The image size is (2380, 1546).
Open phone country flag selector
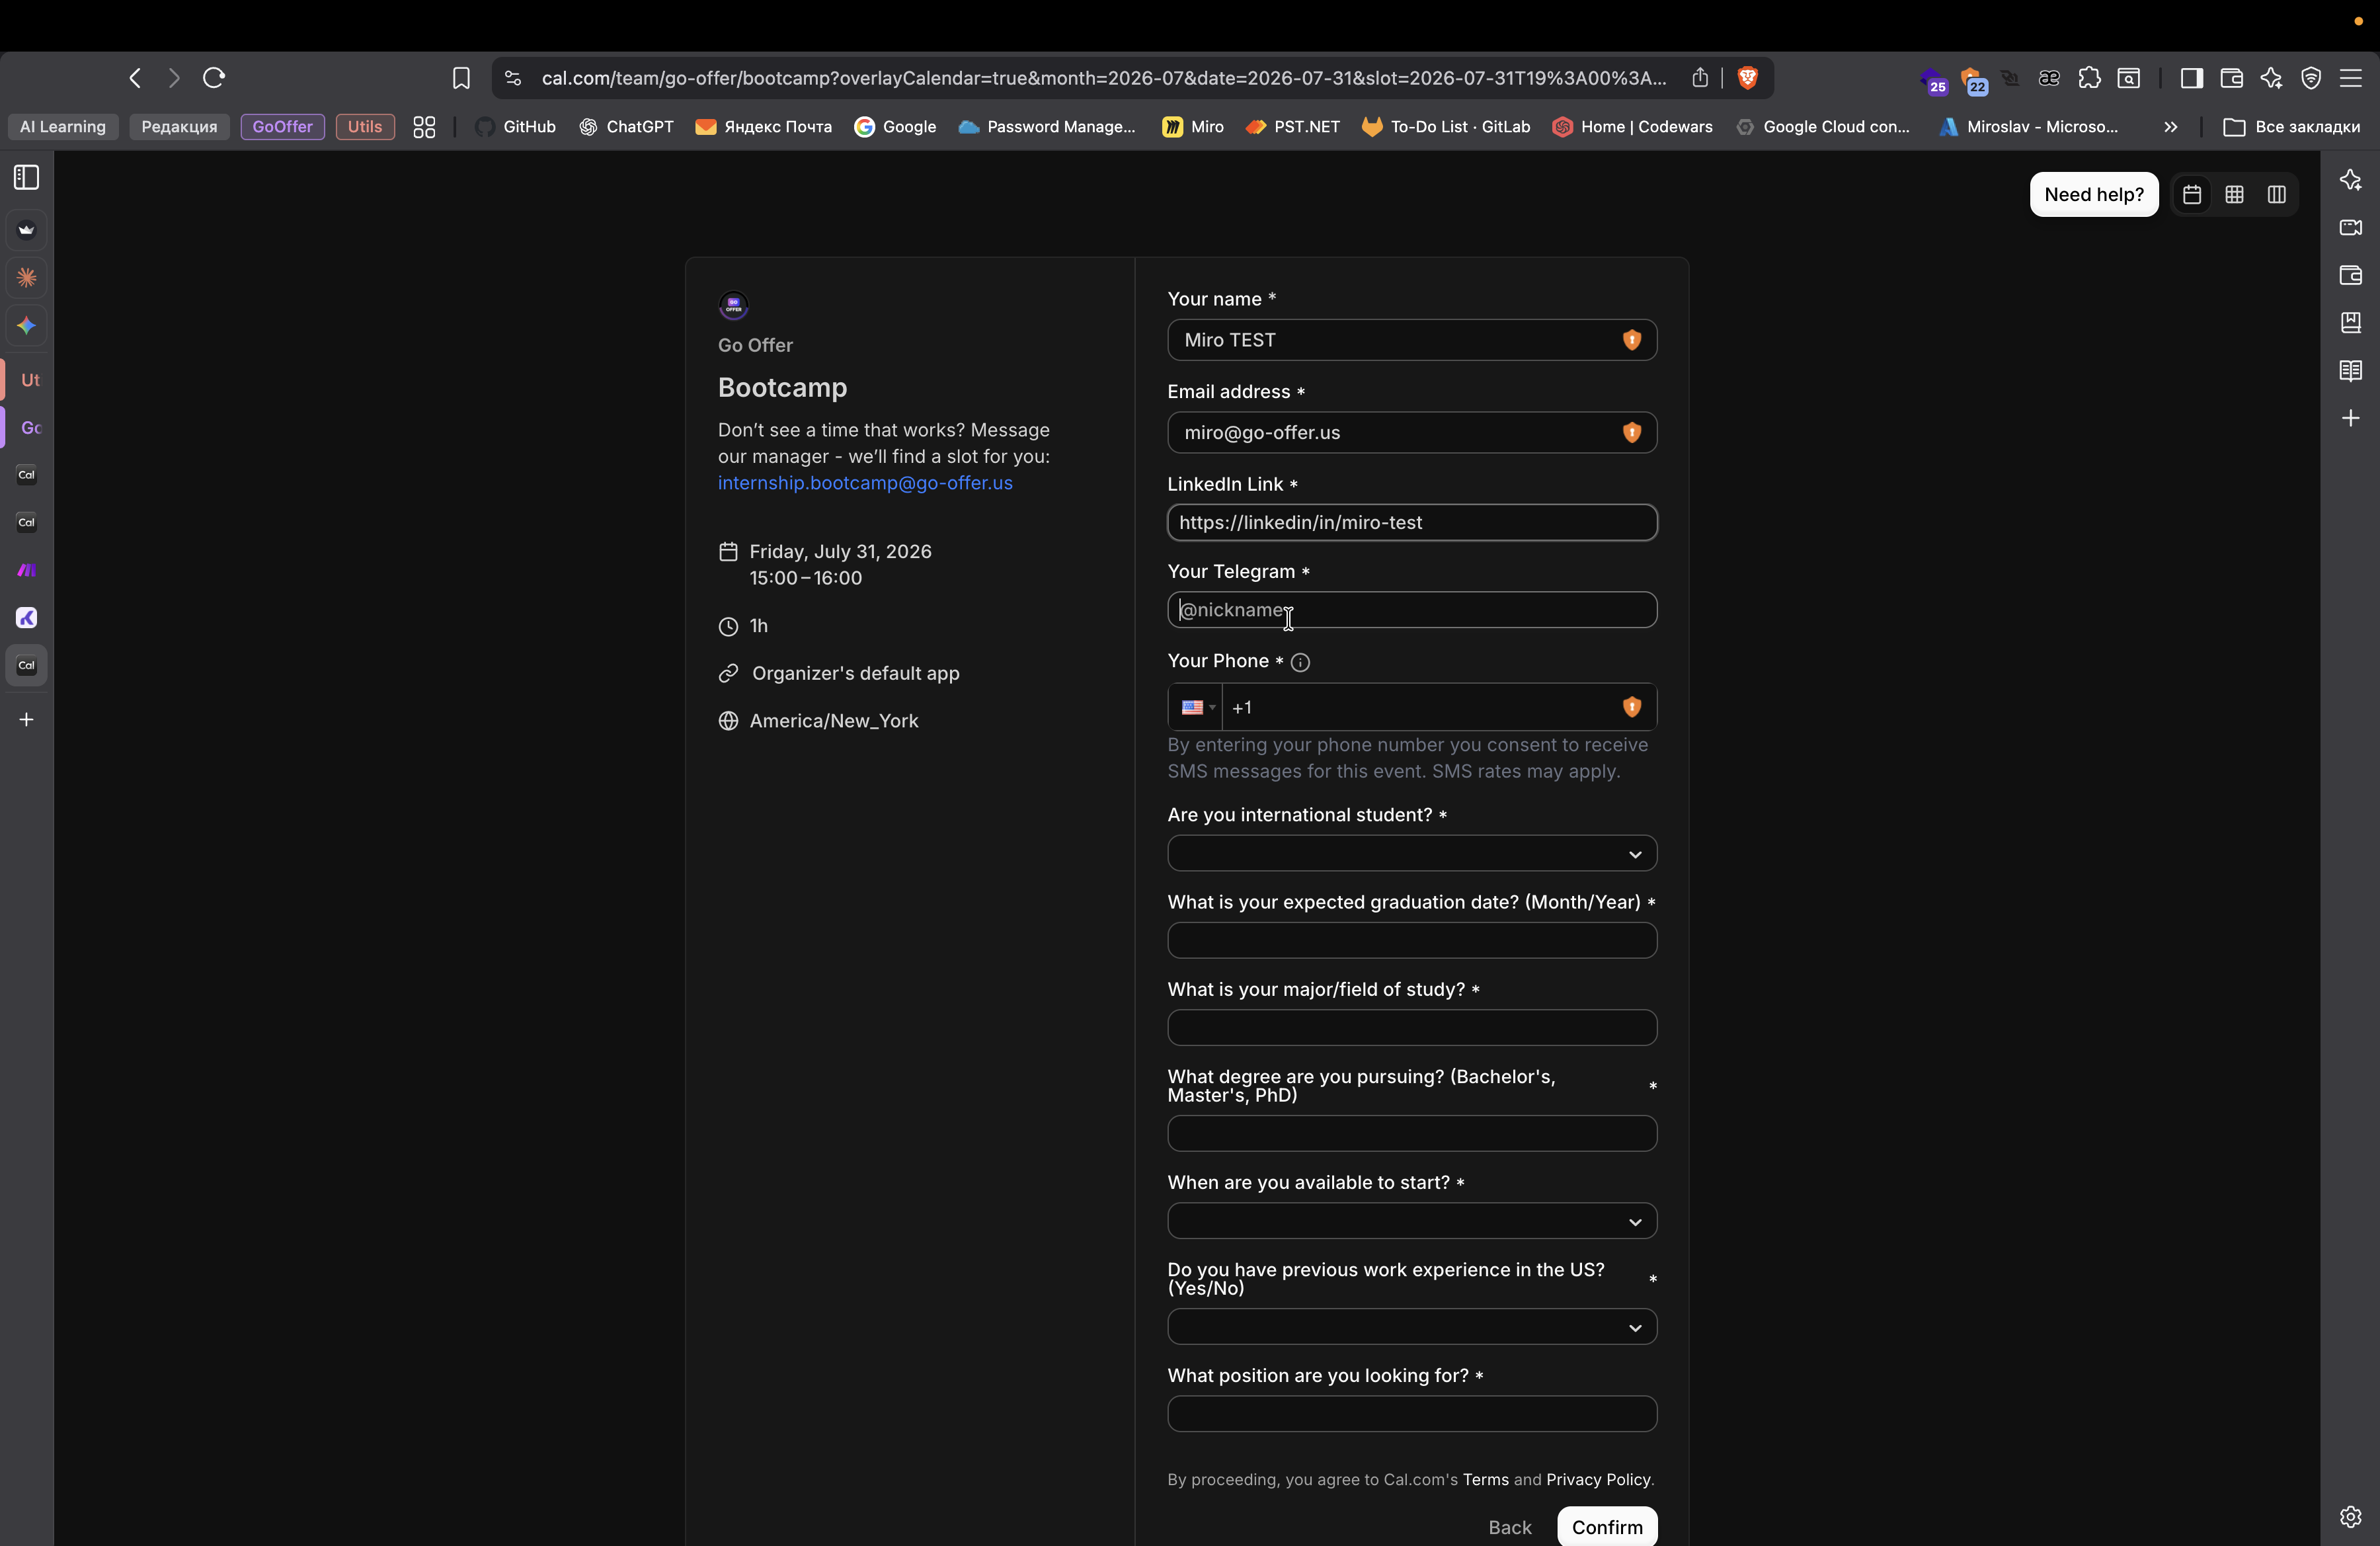1196,708
